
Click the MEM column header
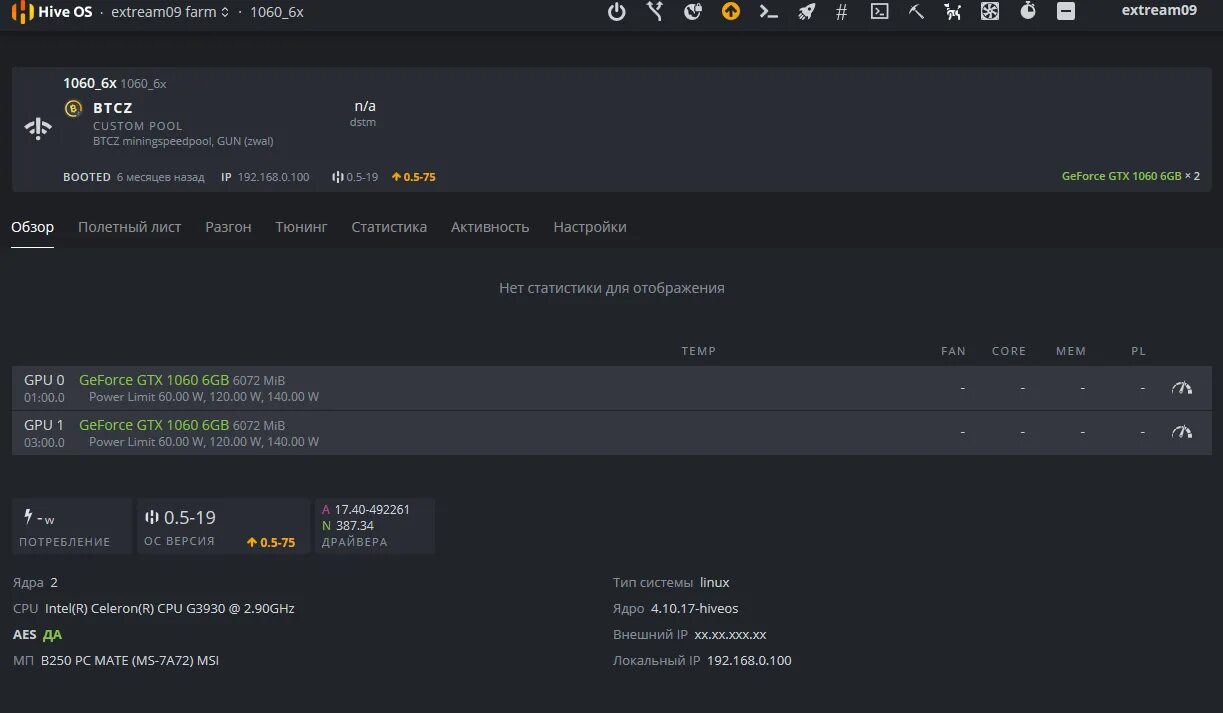coord(1071,351)
